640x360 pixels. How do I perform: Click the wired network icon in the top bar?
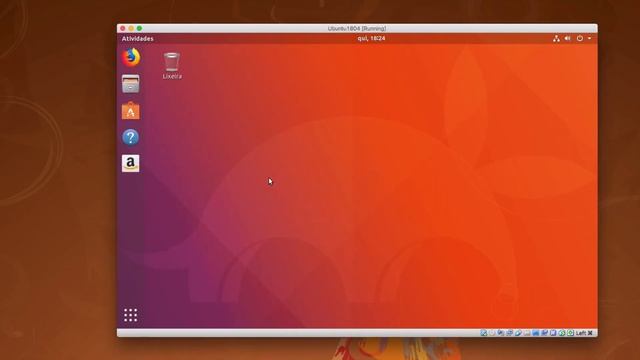(556, 38)
